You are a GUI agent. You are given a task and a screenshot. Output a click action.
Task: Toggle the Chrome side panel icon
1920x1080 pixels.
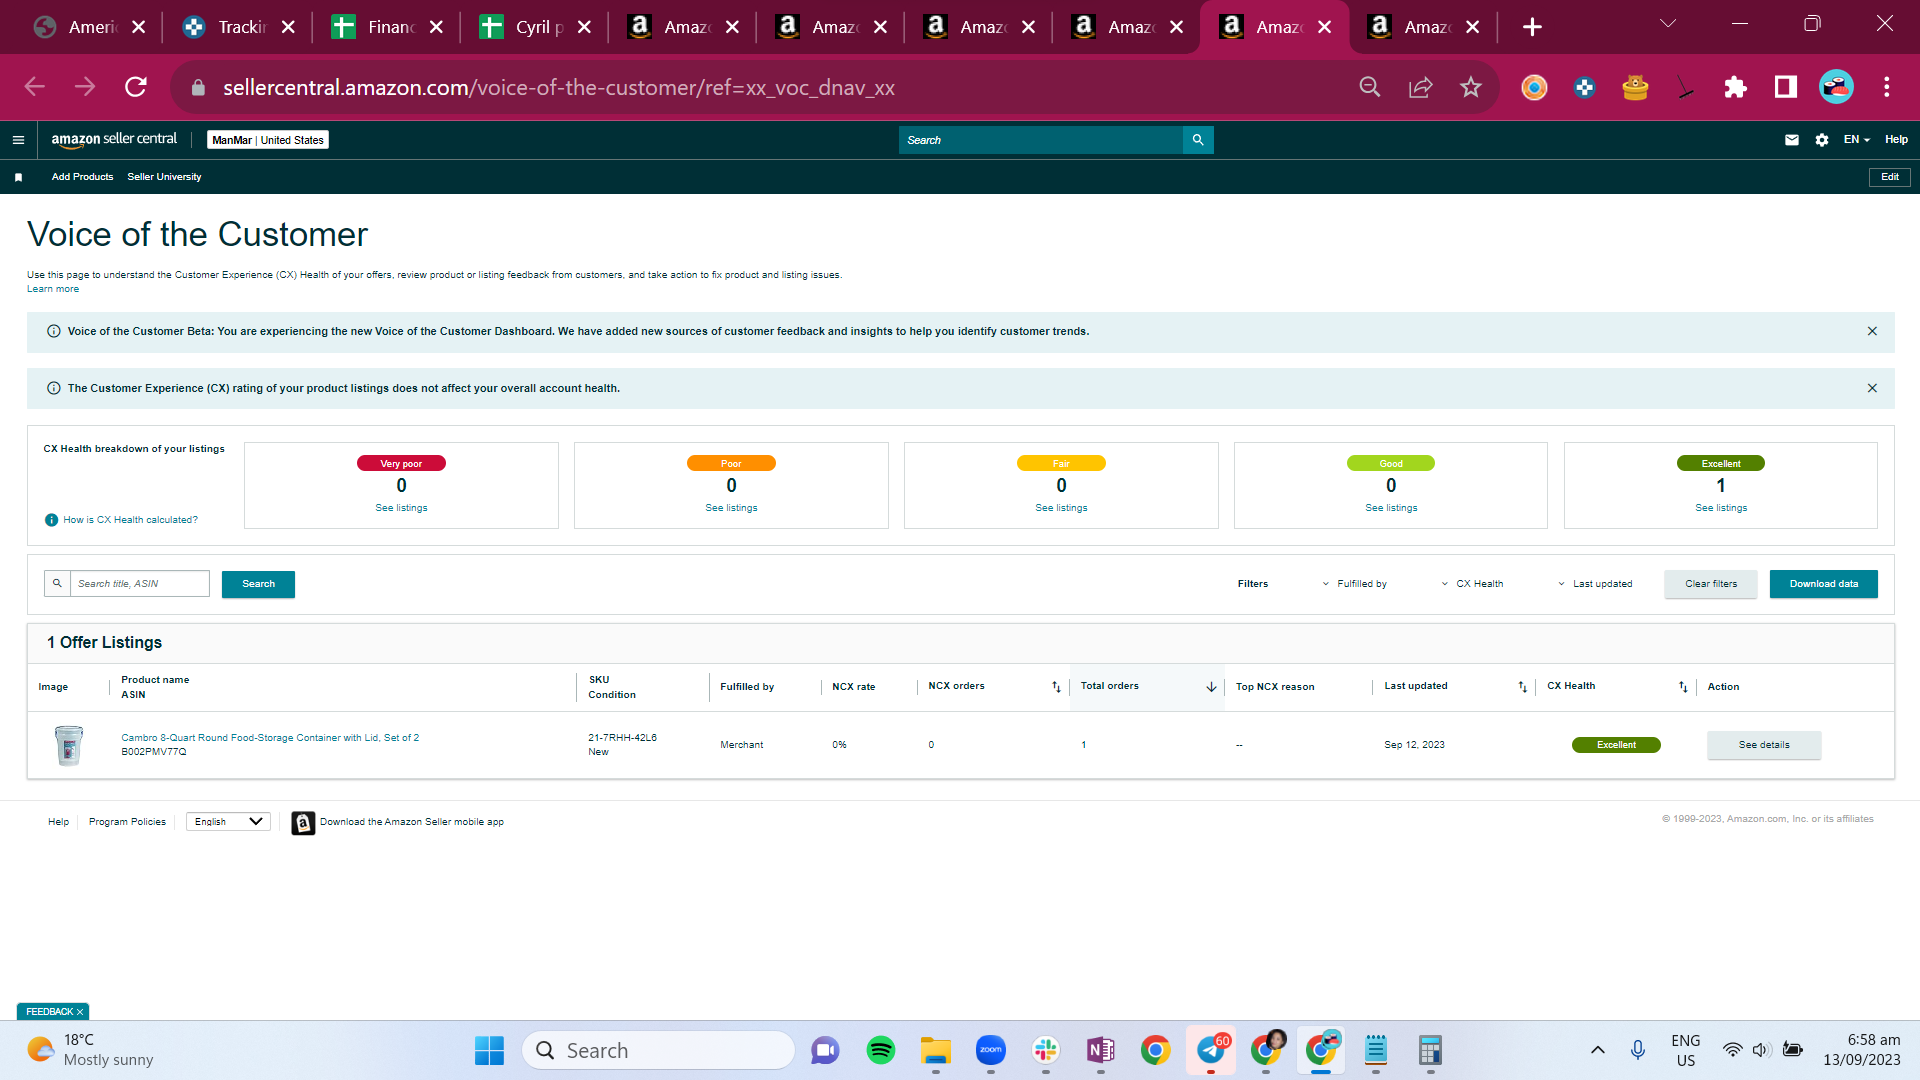pyautogui.click(x=1786, y=87)
